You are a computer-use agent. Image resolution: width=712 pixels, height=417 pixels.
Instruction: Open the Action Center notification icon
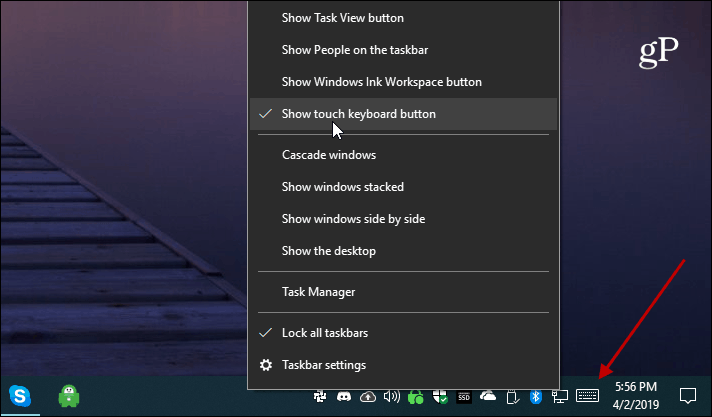pos(687,396)
